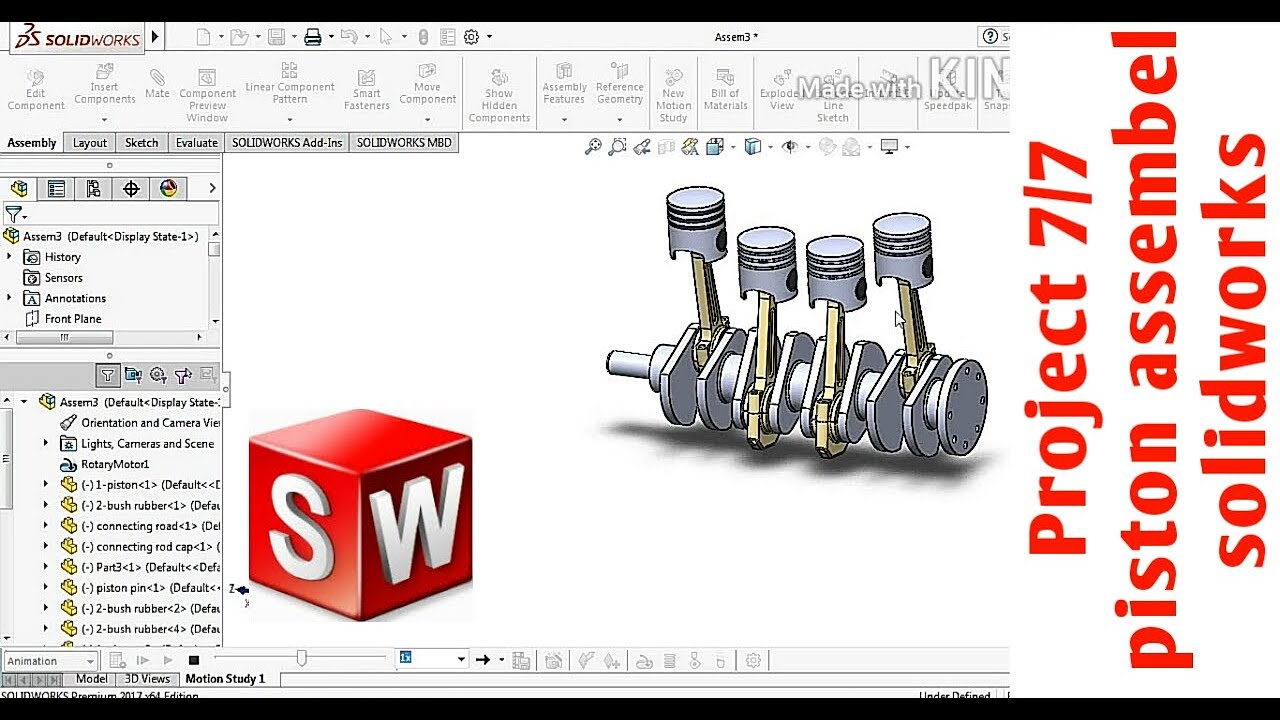
Task: Click the Edit Component tool
Action: tap(36, 90)
